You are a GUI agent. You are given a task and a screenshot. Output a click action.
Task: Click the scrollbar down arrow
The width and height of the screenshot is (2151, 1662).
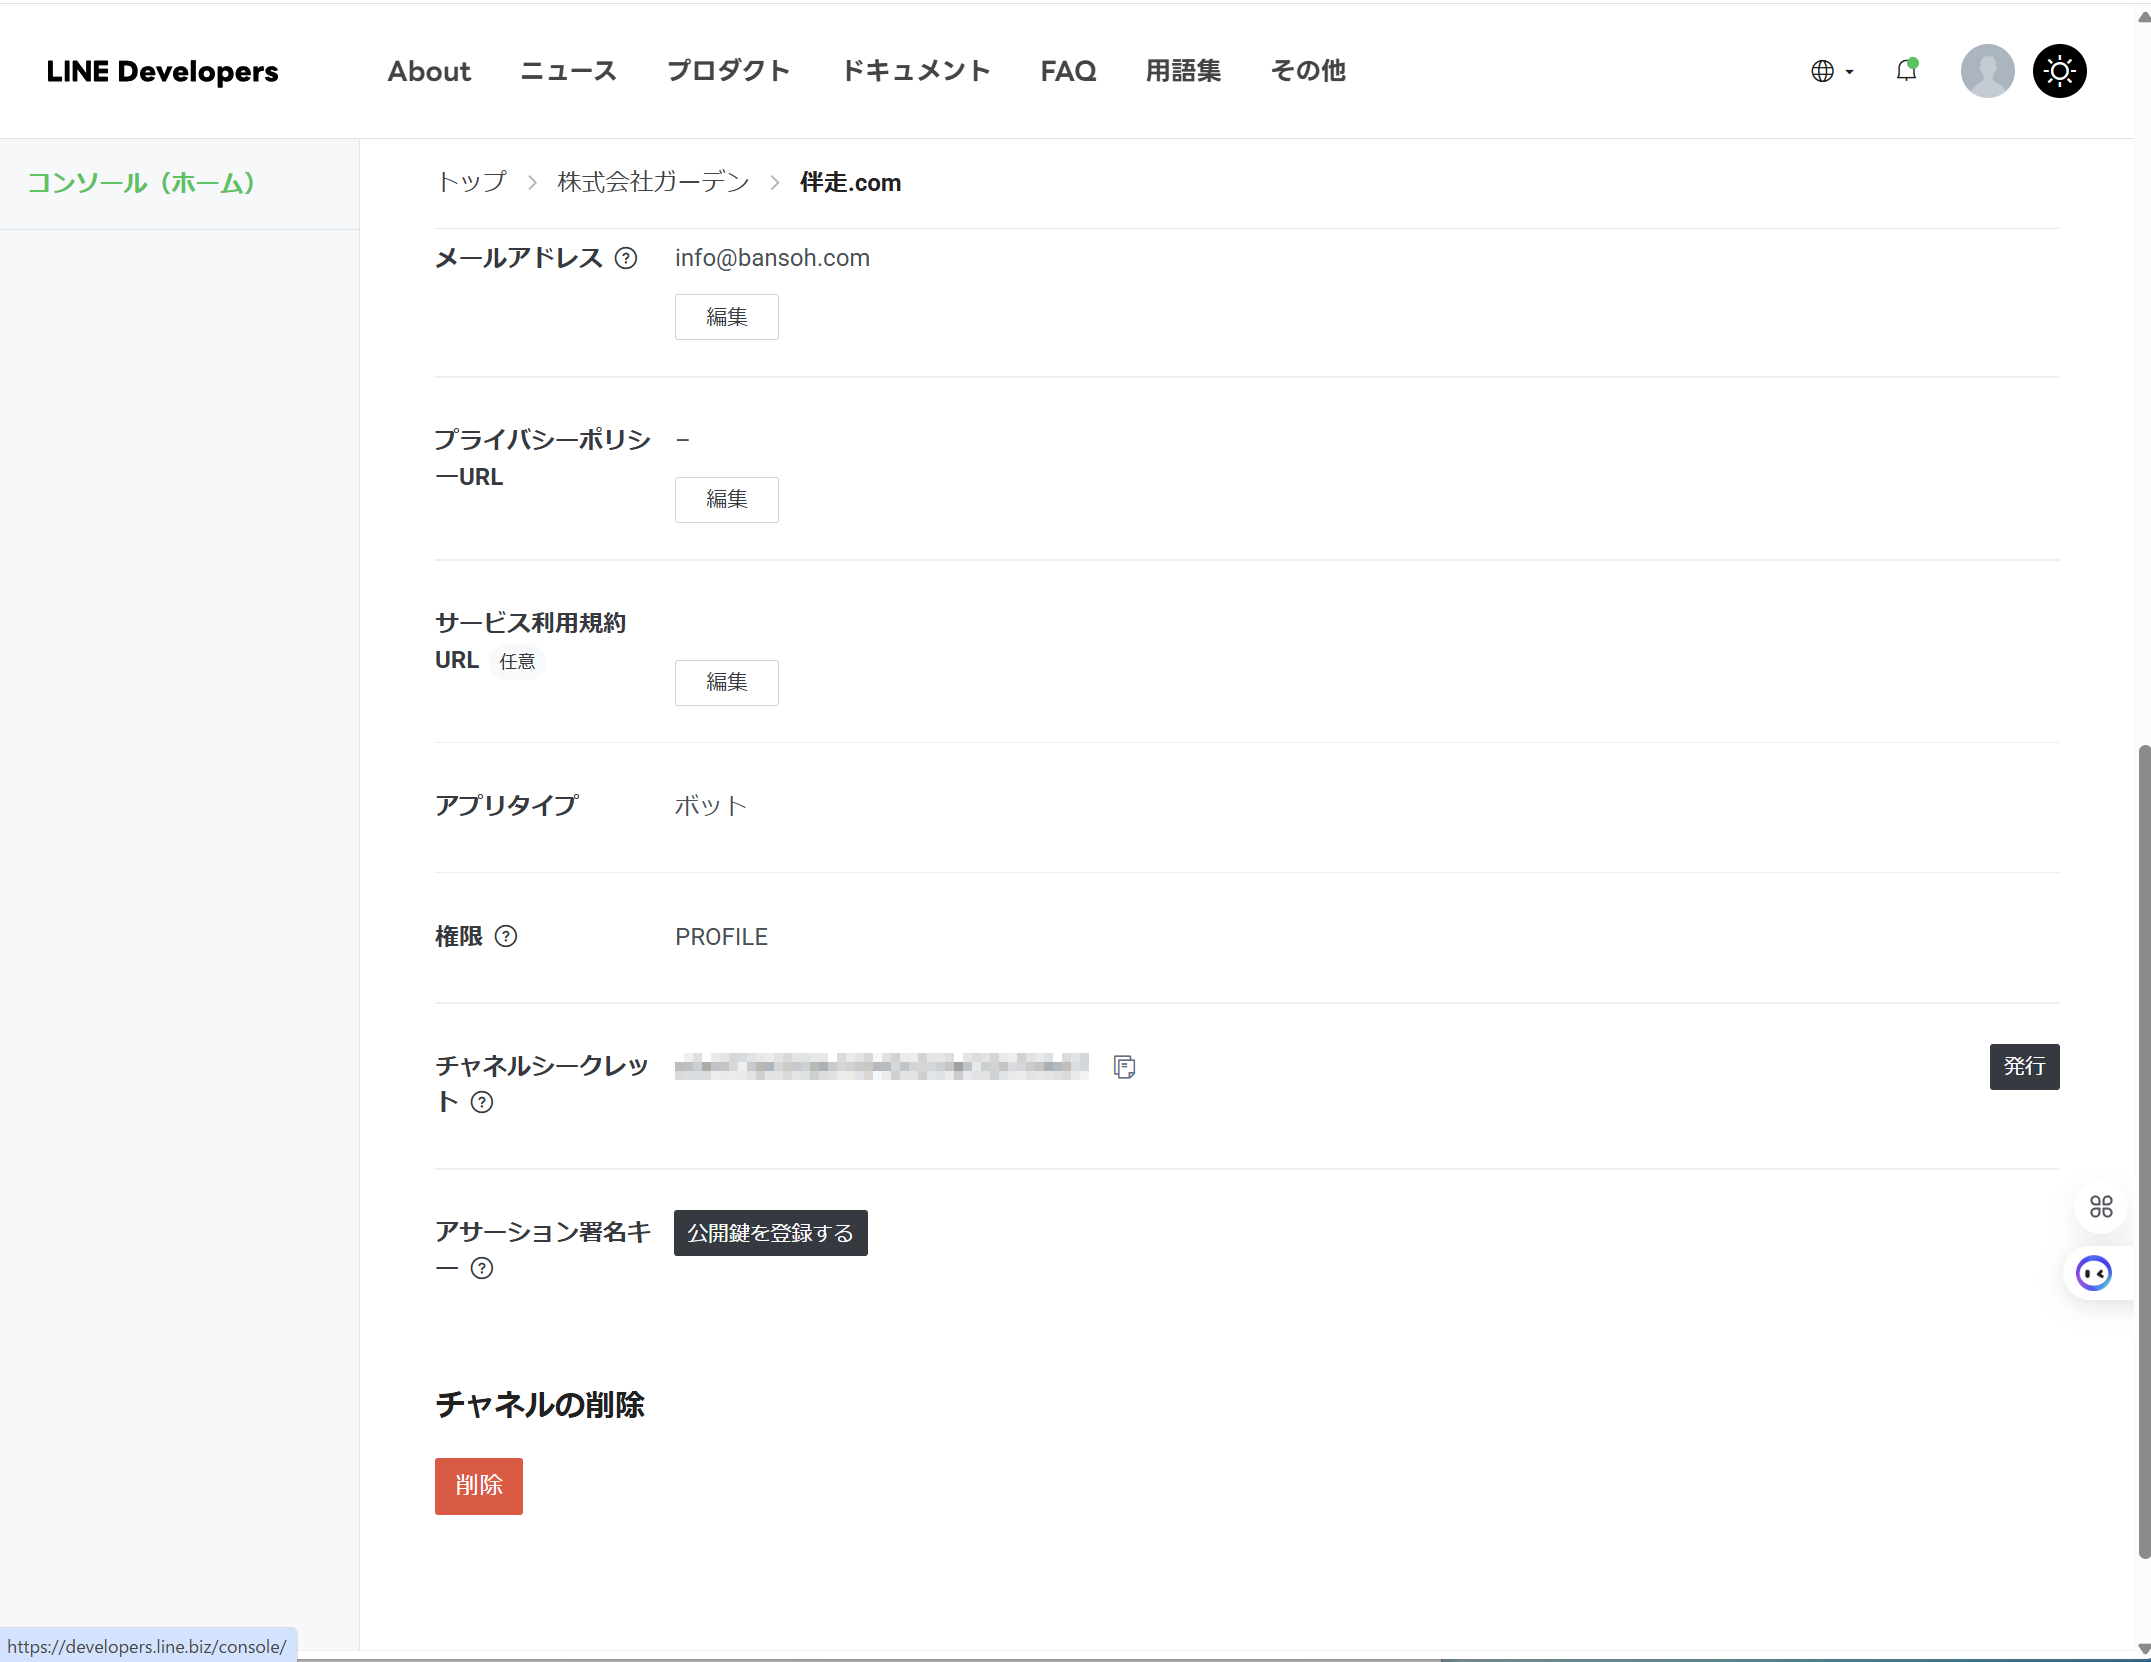click(x=2143, y=1649)
